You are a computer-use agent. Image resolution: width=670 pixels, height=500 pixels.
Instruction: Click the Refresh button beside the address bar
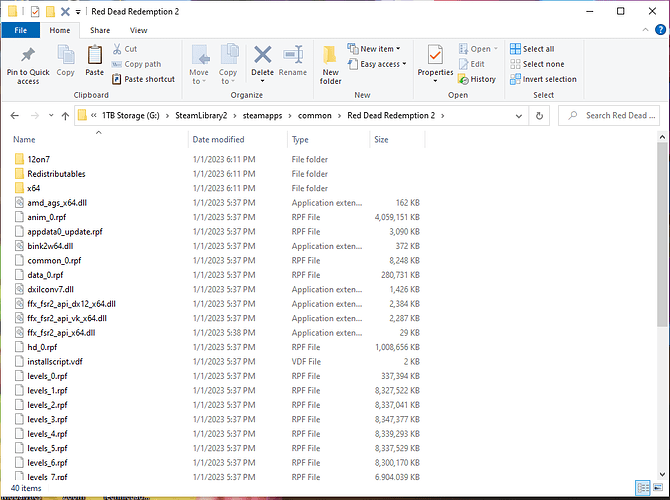[541, 115]
